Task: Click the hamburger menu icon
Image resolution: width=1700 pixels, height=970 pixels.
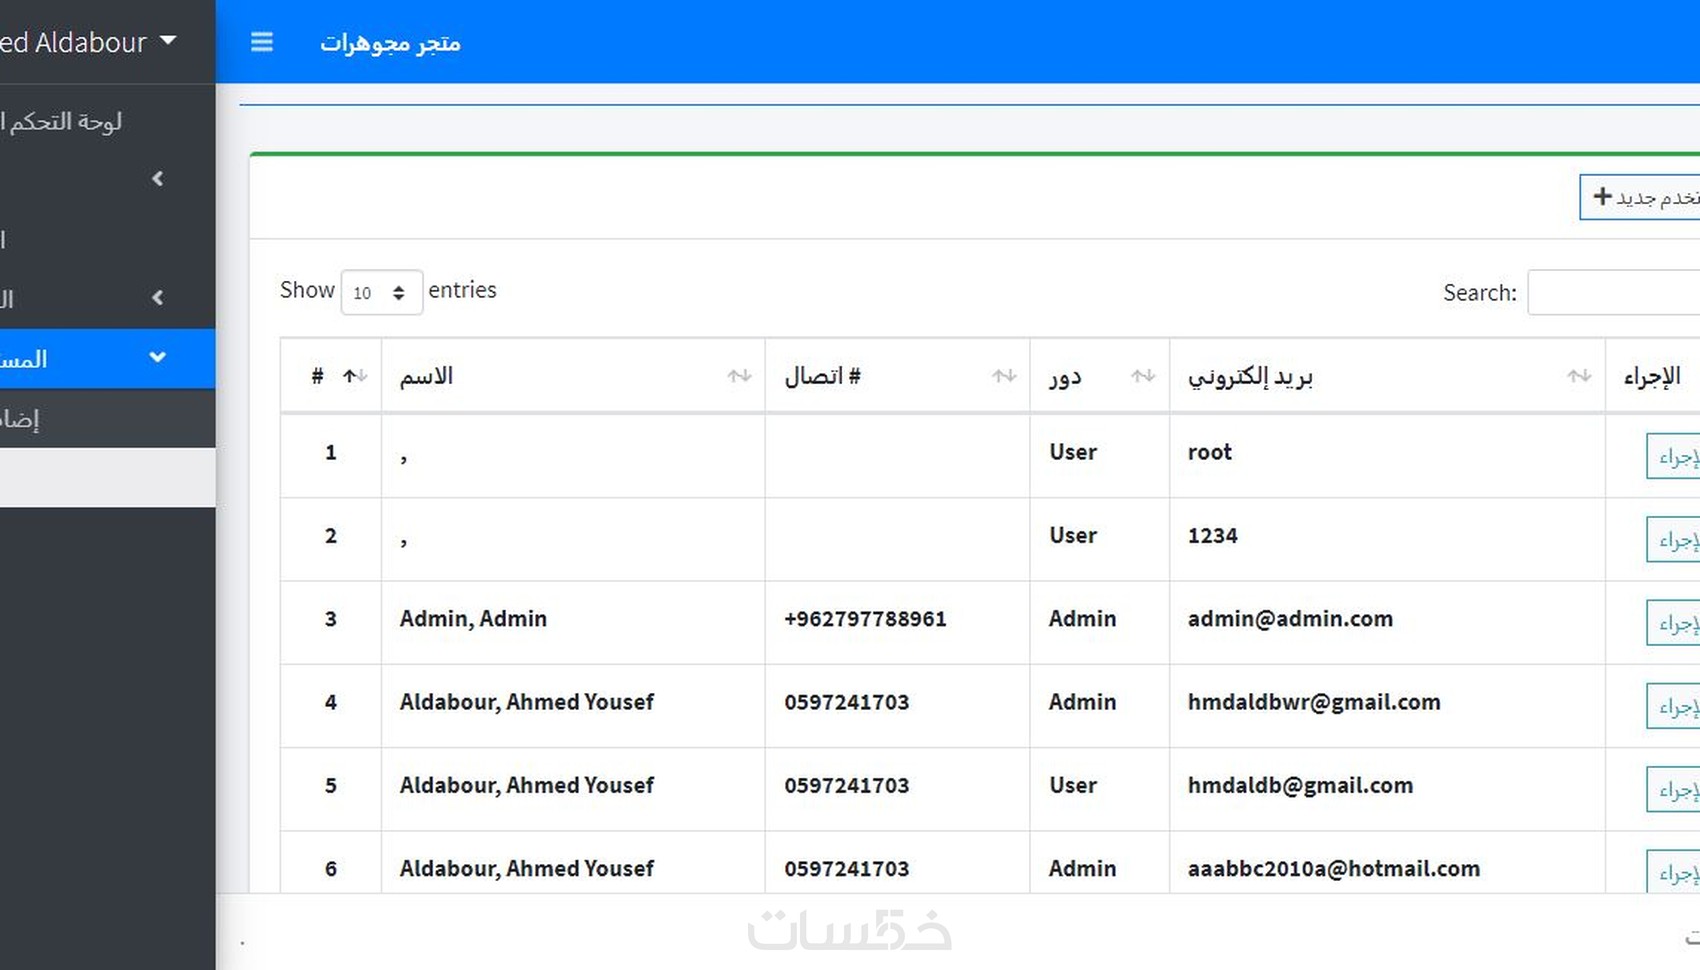Action: [262, 42]
